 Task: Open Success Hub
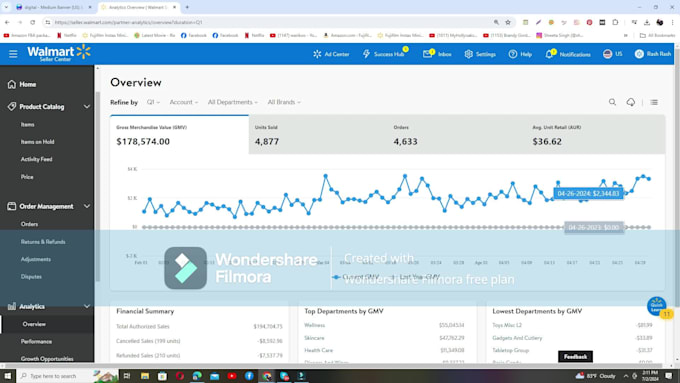pos(385,54)
